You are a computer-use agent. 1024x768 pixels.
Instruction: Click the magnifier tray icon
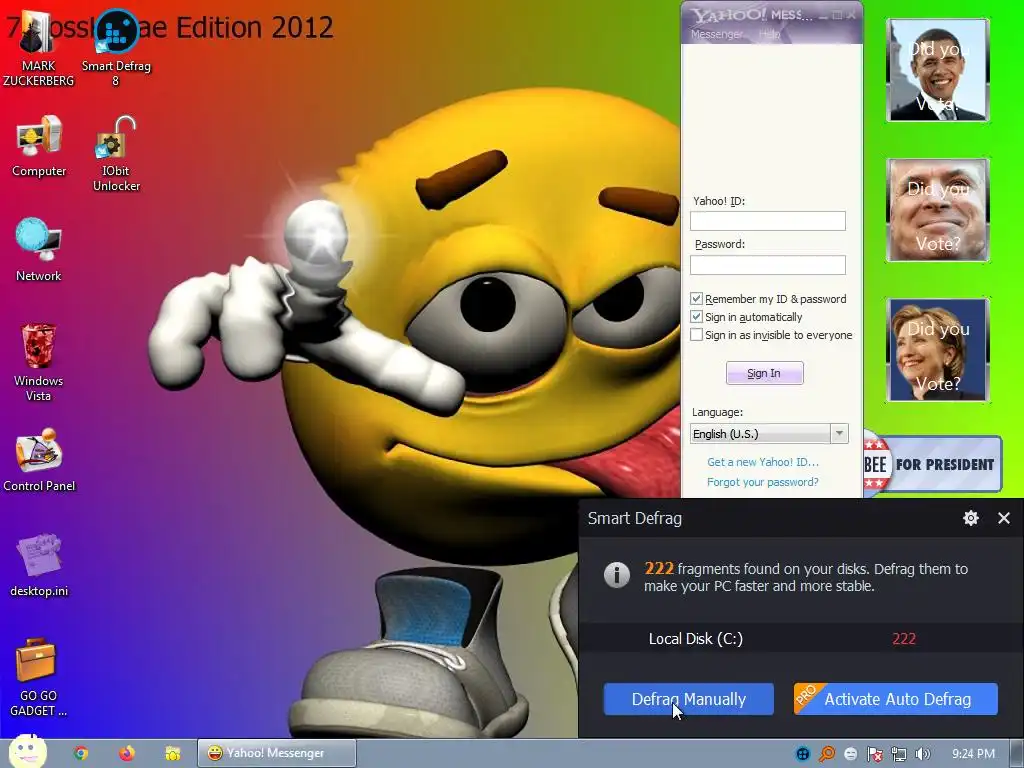tap(827, 754)
